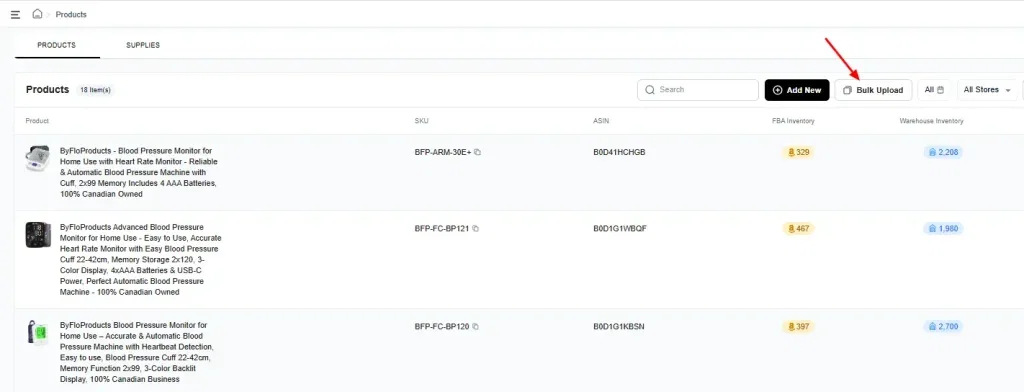Image resolution: width=1024 pixels, height=392 pixels.
Task: Click the ASIN column header
Action: tap(601, 121)
